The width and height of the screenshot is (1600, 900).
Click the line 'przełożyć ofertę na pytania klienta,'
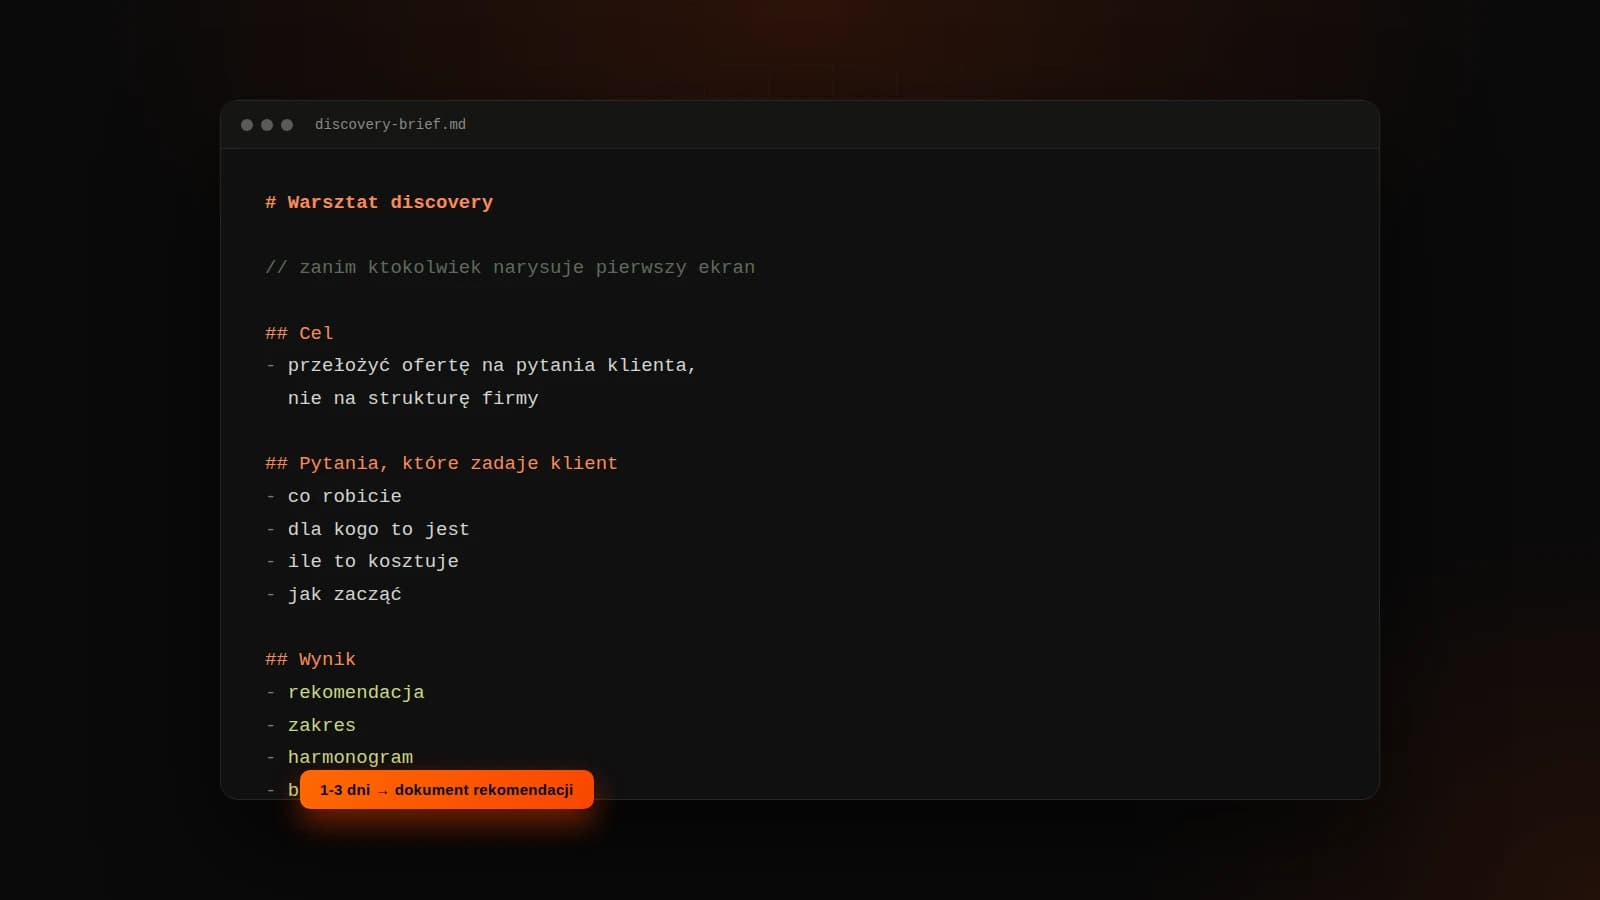pos(492,365)
